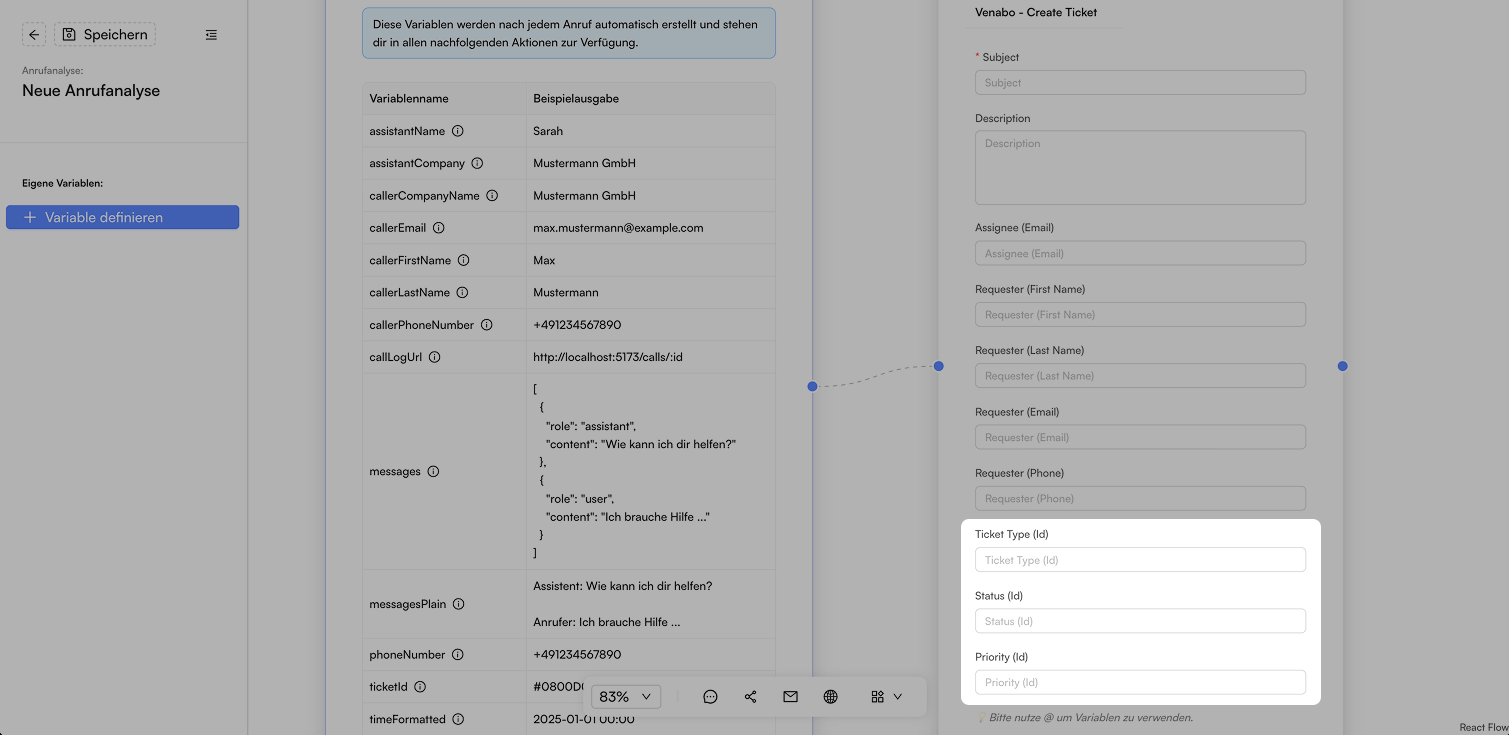Click the back arrow button

tap(34, 35)
